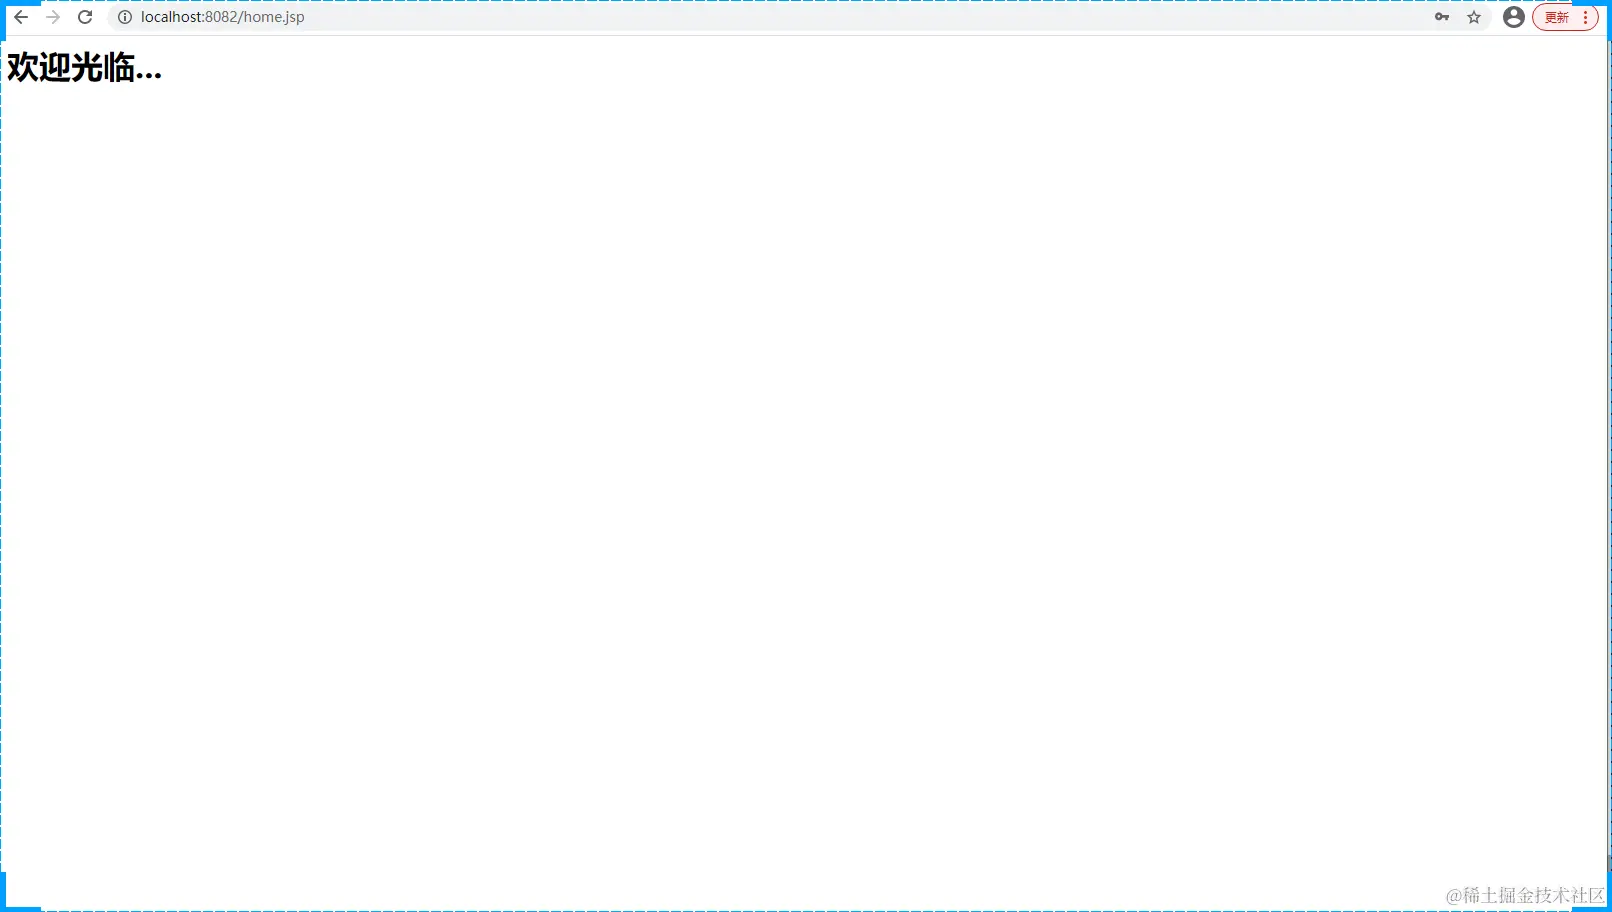Go back with the browser back arrow

(21, 17)
